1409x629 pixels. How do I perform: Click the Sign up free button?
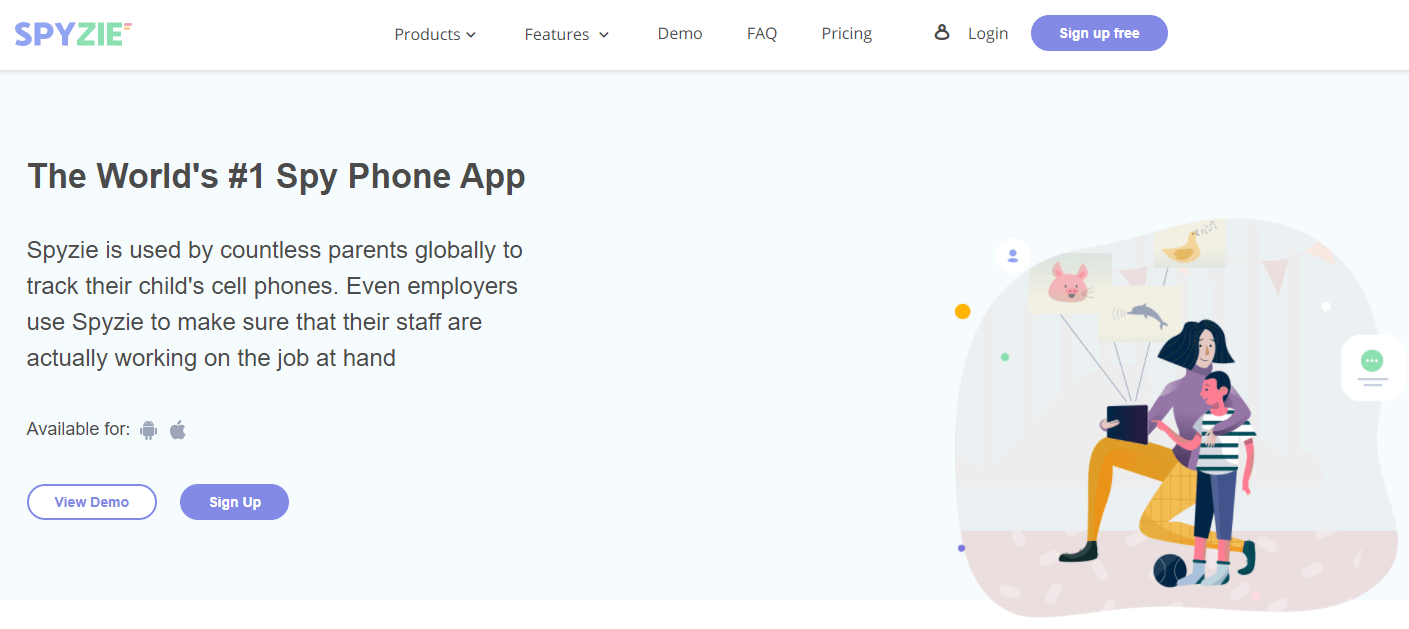[1099, 33]
